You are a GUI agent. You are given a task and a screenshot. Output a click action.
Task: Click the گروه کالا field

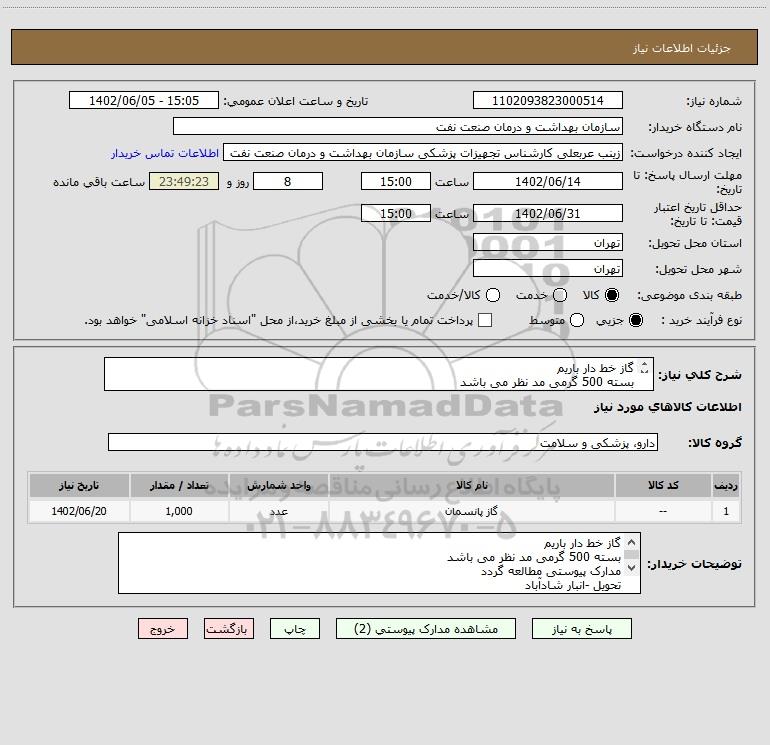(383, 442)
